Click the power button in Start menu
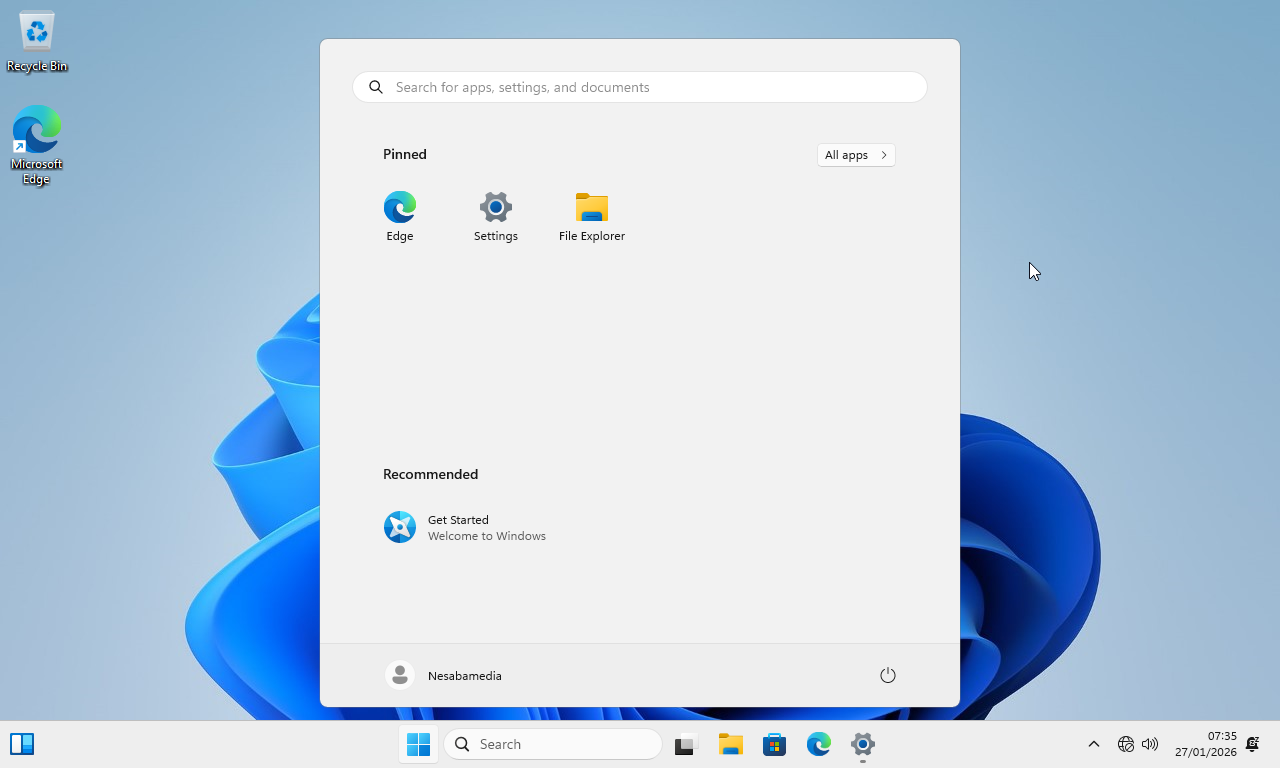The width and height of the screenshot is (1280, 768). [x=887, y=675]
